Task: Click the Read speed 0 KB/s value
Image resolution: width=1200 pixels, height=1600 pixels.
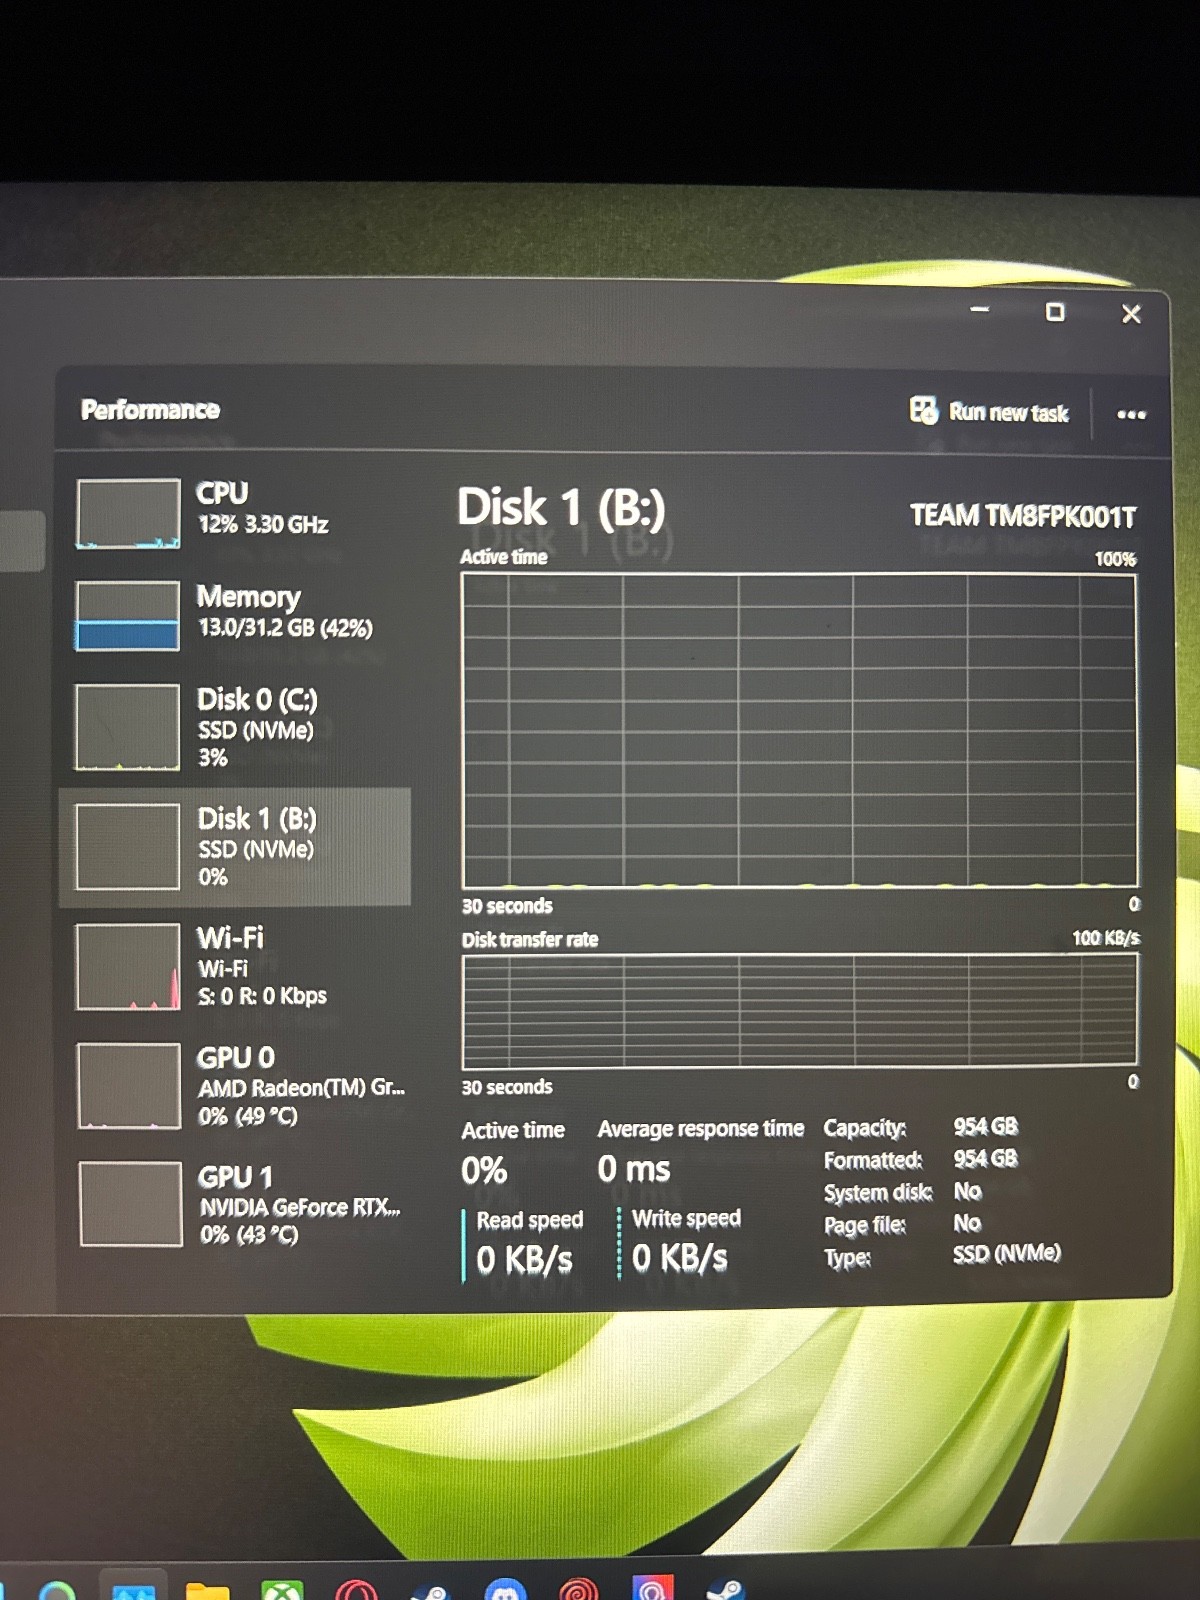Action: click(x=524, y=1259)
